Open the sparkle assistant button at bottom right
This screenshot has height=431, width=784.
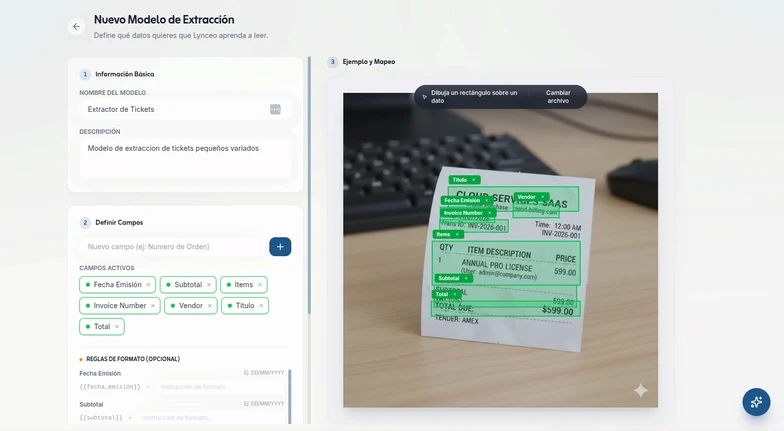(756, 402)
